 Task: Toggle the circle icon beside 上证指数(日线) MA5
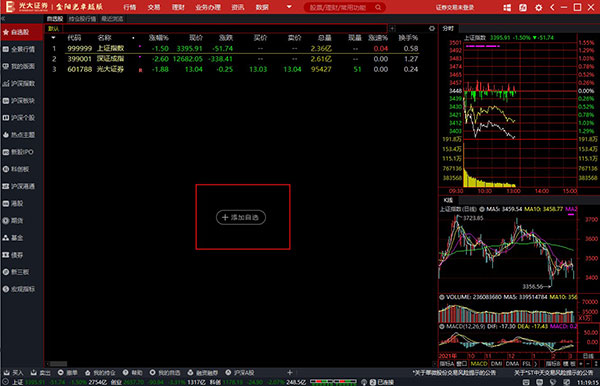tap(482, 209)
